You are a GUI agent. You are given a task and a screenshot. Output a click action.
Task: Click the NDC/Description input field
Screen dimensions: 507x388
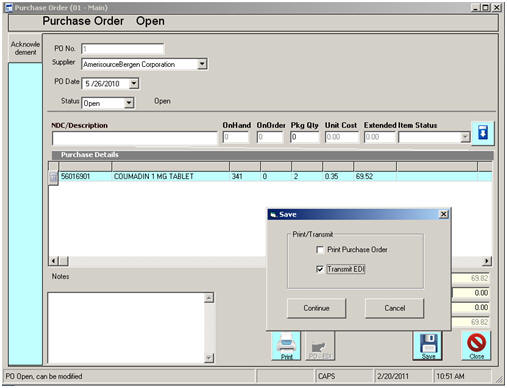click(x=135, y=138)
